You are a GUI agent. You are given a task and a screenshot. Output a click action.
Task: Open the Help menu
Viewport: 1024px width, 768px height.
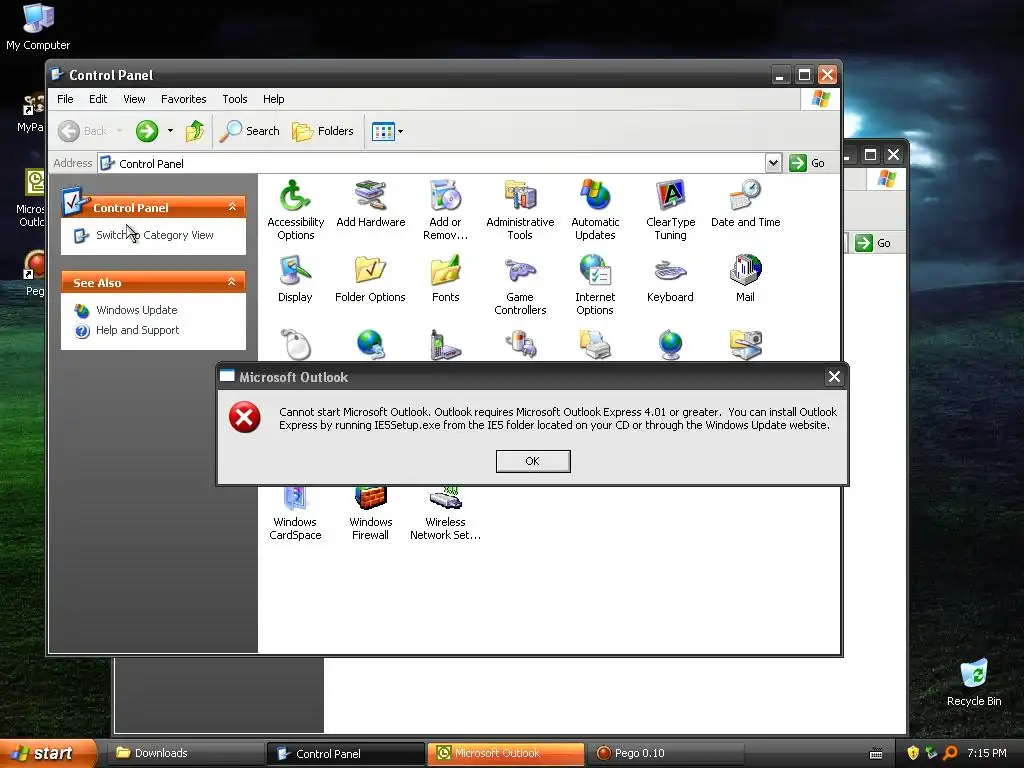[274, 99]
